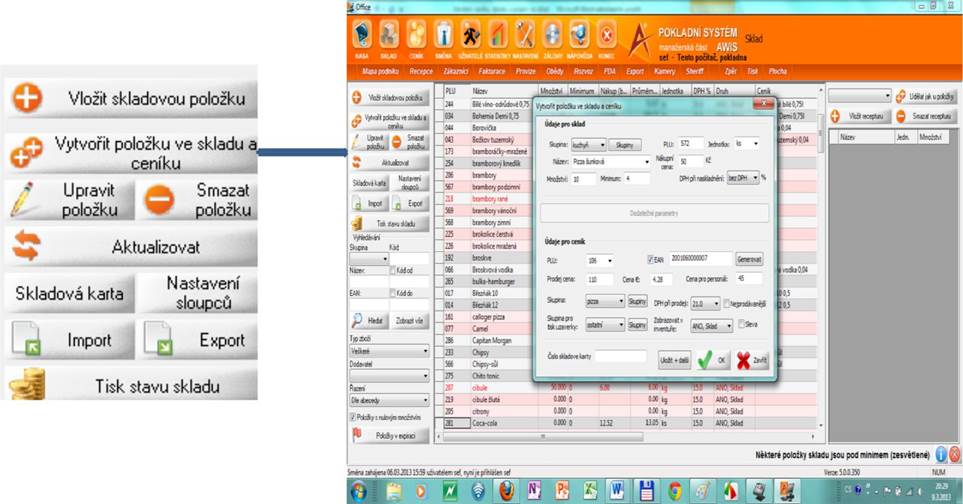
Task: Open the Rozvoz menu item
Action: [x=583, y=71]
